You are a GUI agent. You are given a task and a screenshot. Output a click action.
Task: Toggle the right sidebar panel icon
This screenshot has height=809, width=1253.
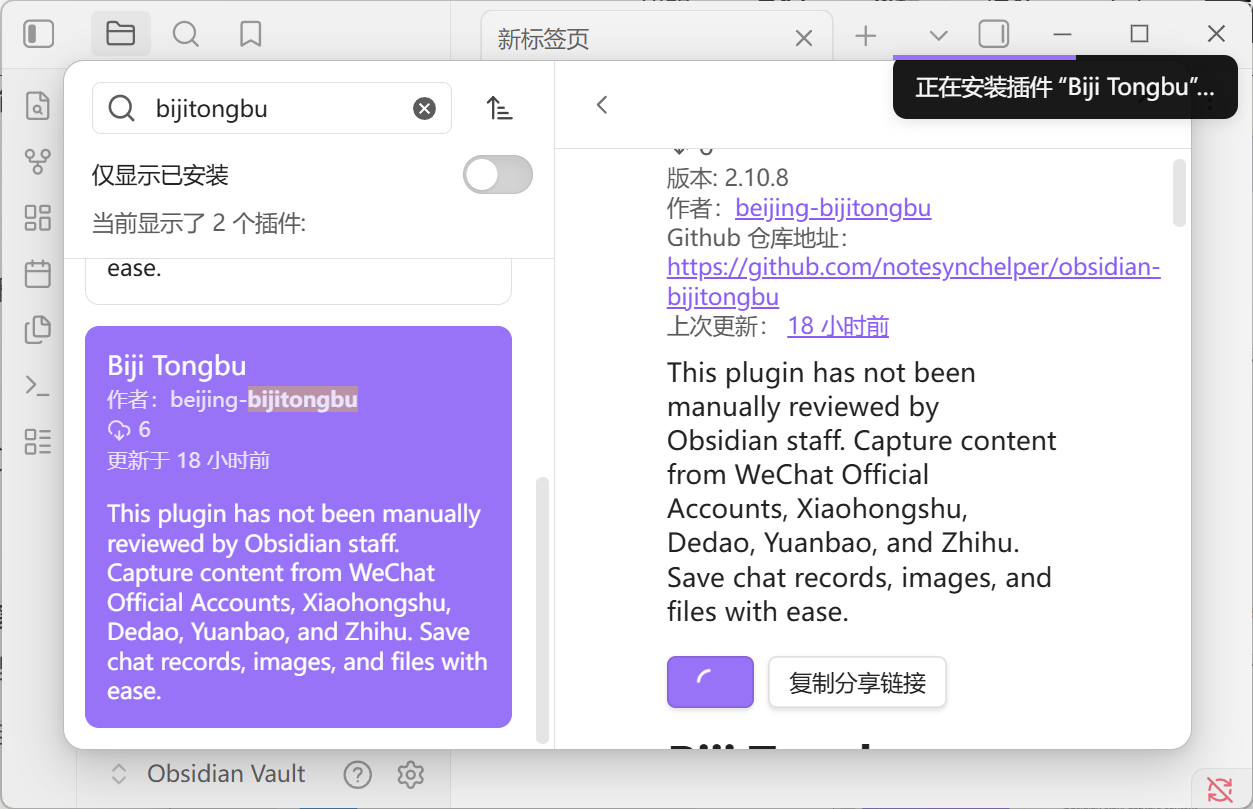994,34
